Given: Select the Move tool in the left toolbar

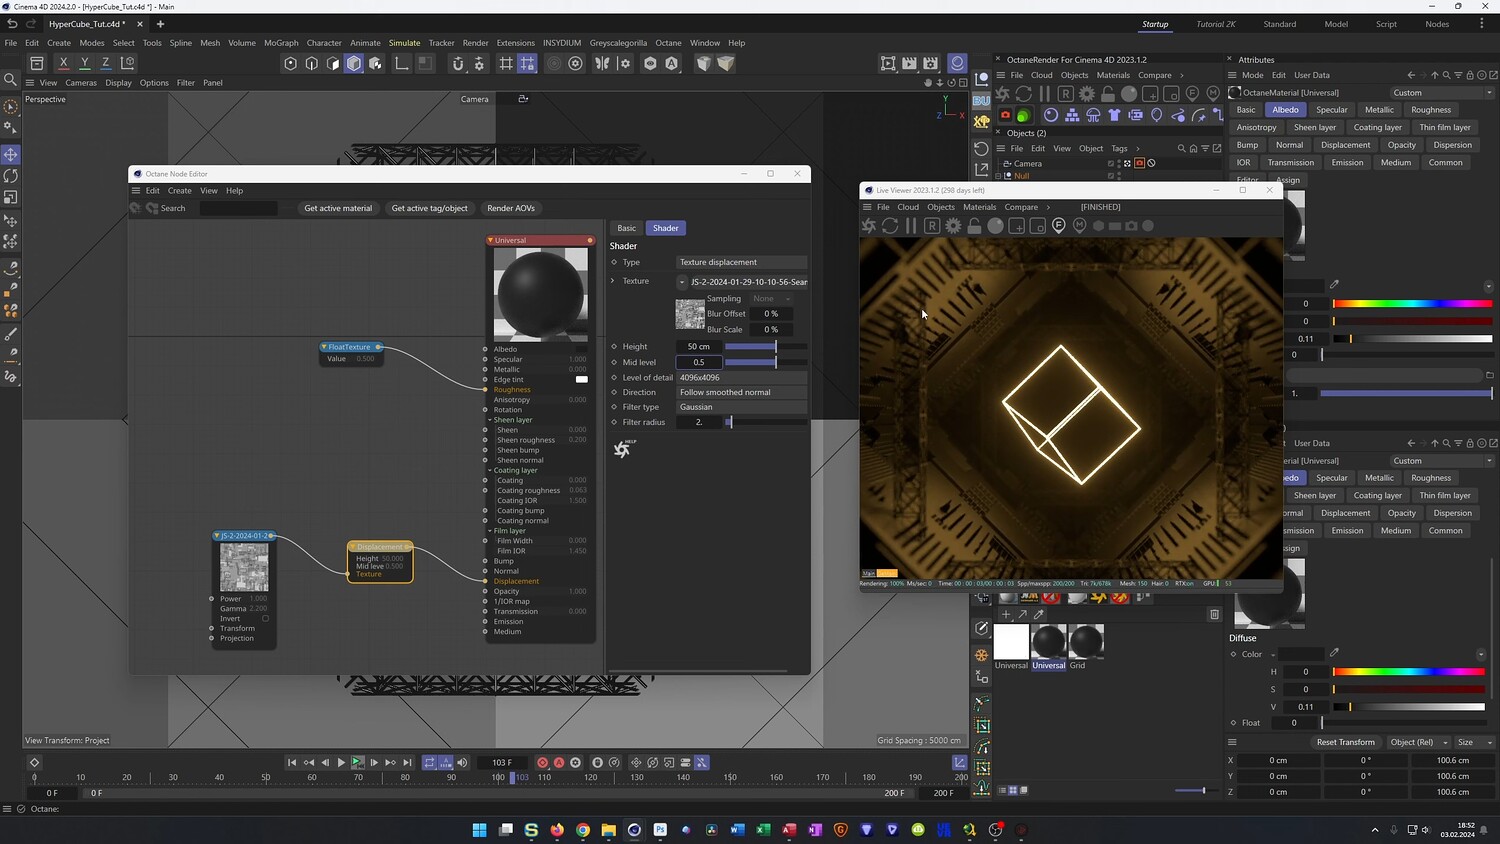Looking at the screenshot, I should [11, 154].
